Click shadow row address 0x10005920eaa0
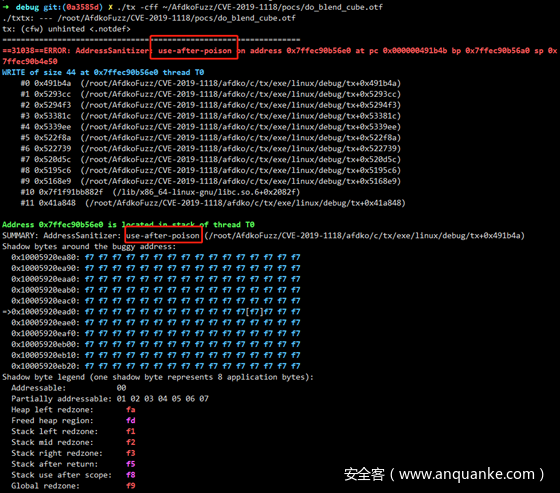 click(45, 279)
